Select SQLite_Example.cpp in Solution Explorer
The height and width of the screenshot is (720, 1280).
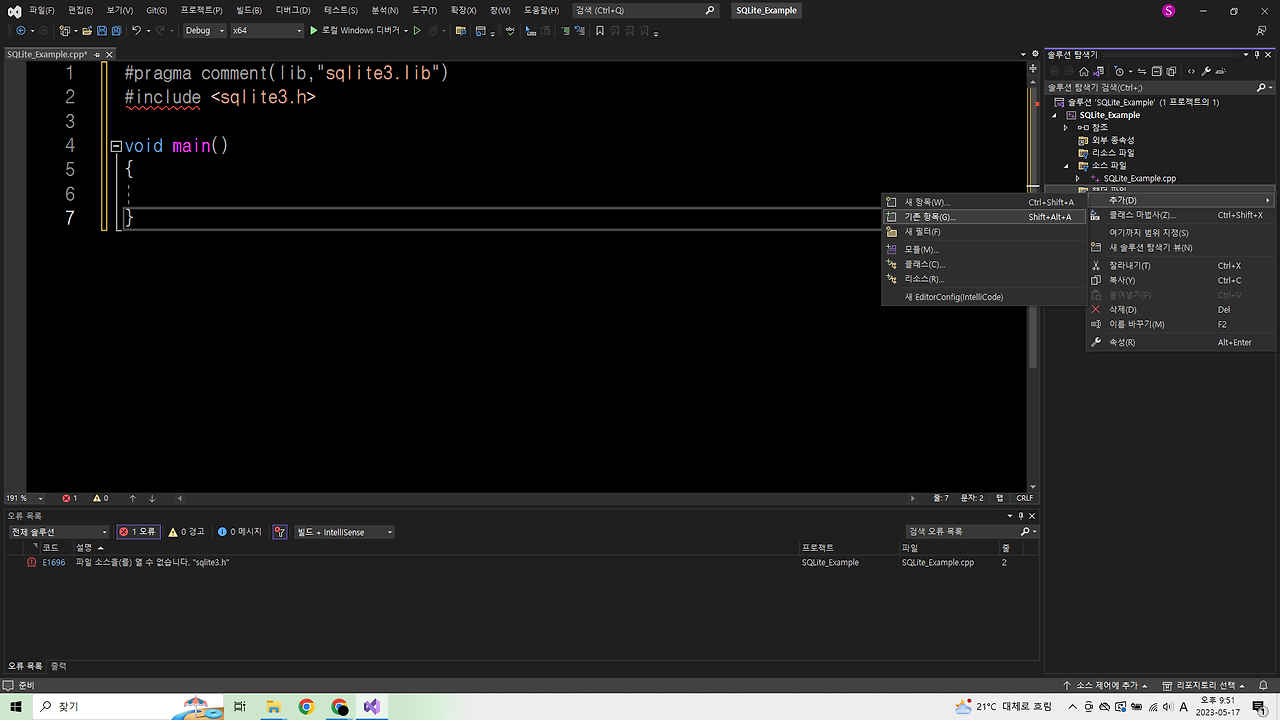tap(1139, 178)
